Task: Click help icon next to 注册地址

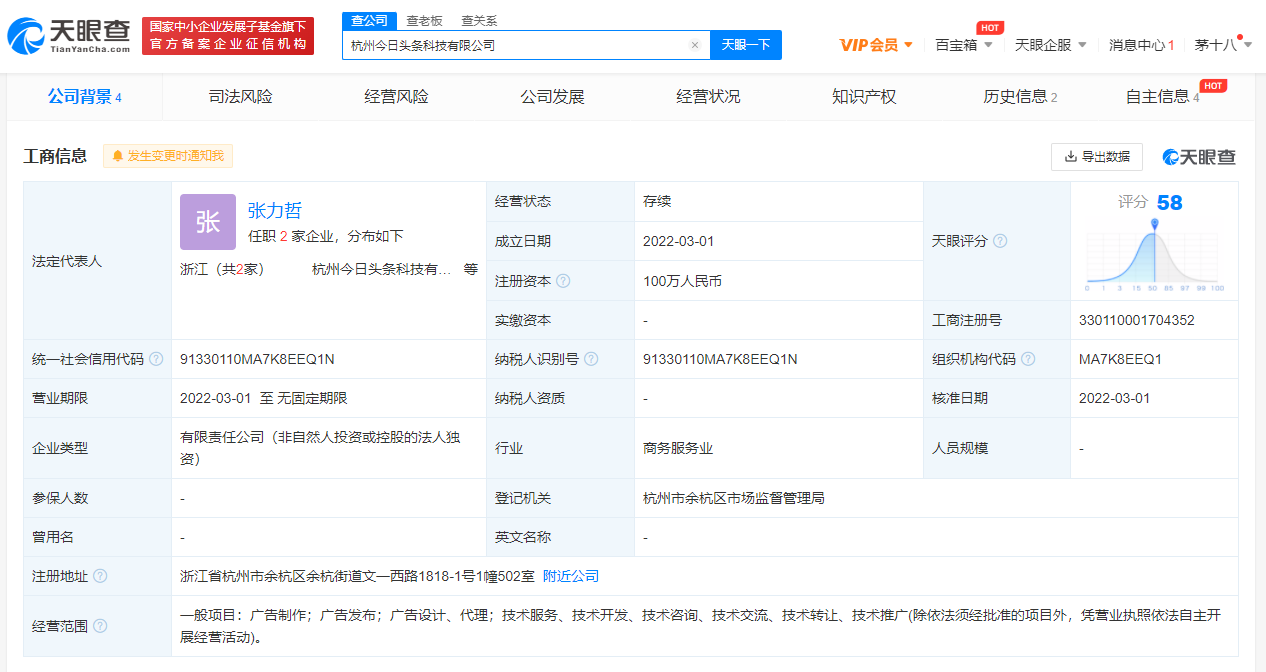Action: coord(100,576)
